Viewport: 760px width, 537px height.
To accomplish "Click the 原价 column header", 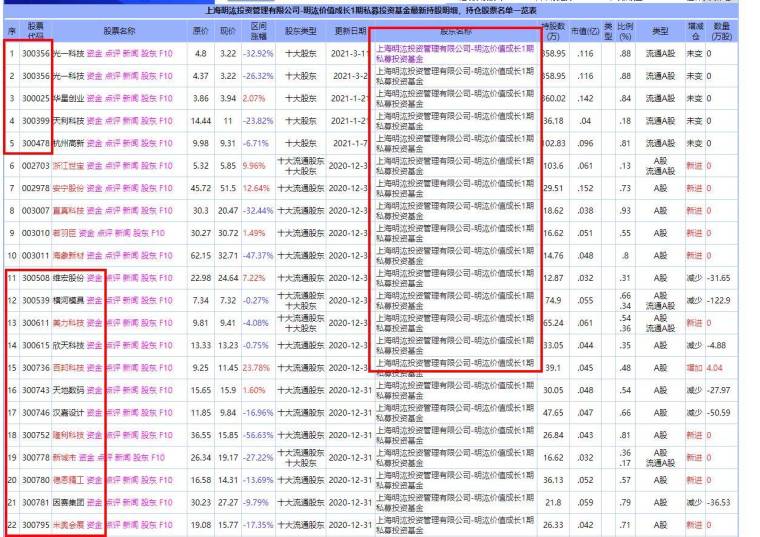I will click(201, 31).
